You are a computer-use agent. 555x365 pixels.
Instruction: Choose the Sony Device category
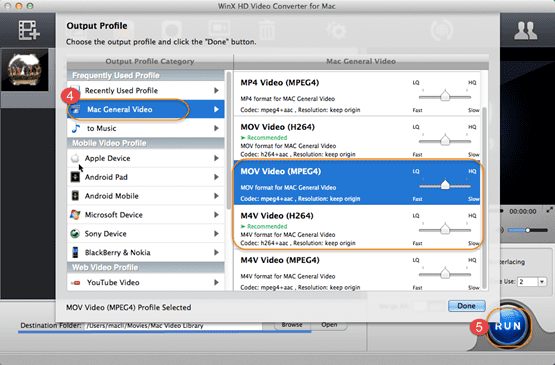145,233
